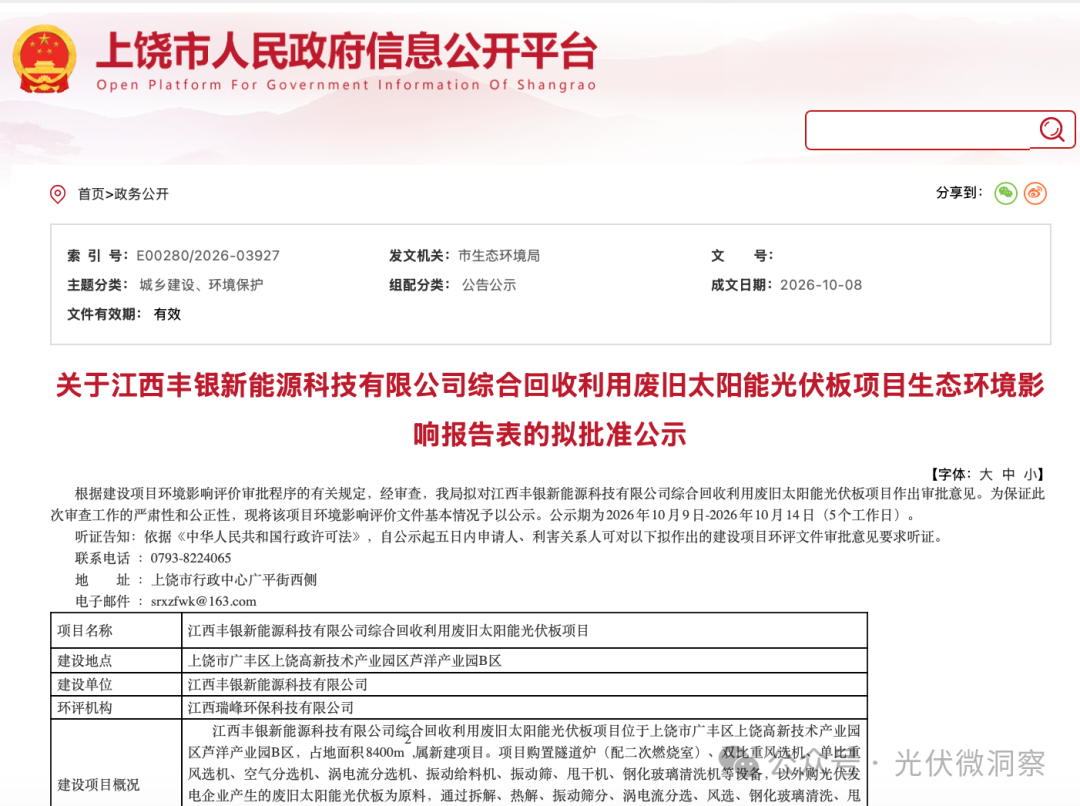Viewport: 1080px width, 806px height.
Task: Focus the site search input field
Action: tap(920, 130)
